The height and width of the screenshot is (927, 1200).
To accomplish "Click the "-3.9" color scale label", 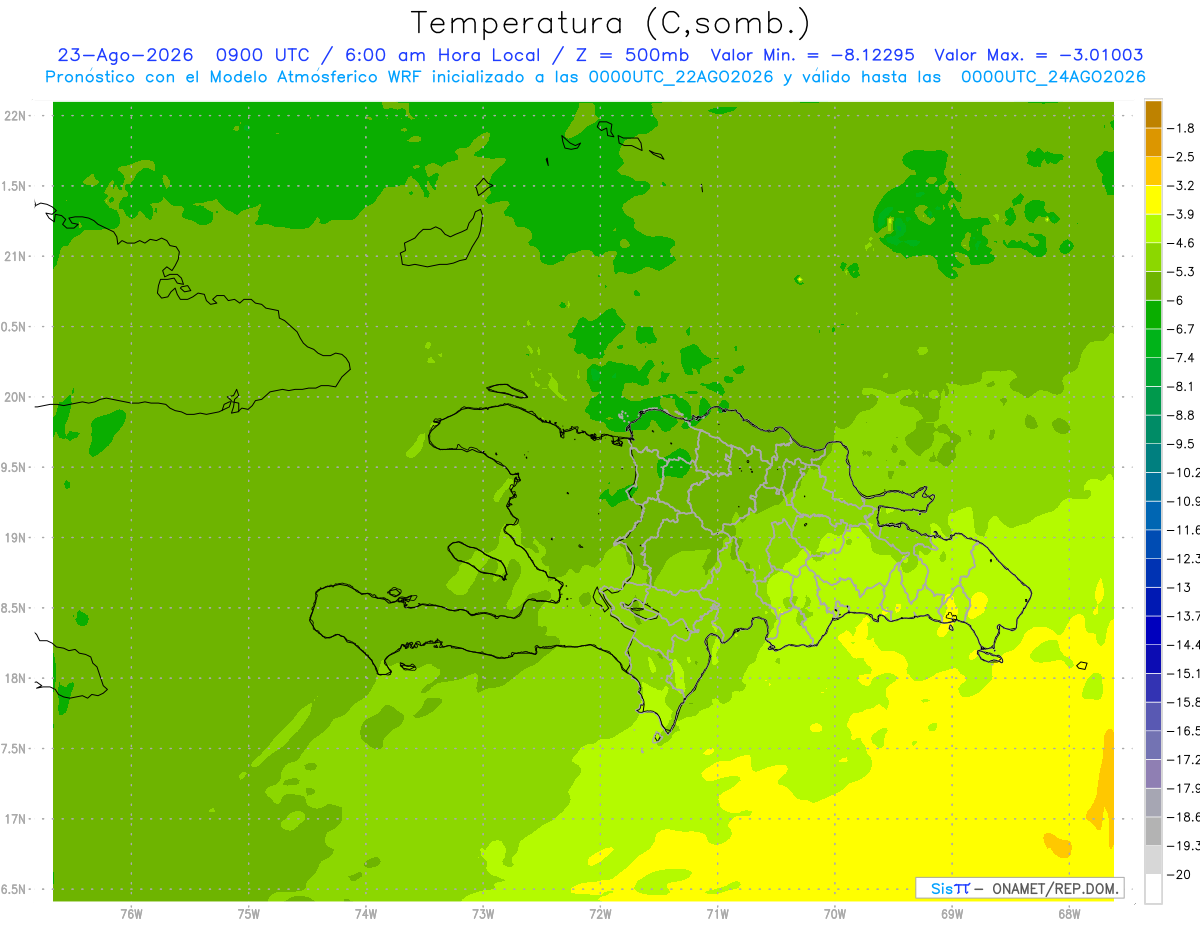I will [1183, 214].
